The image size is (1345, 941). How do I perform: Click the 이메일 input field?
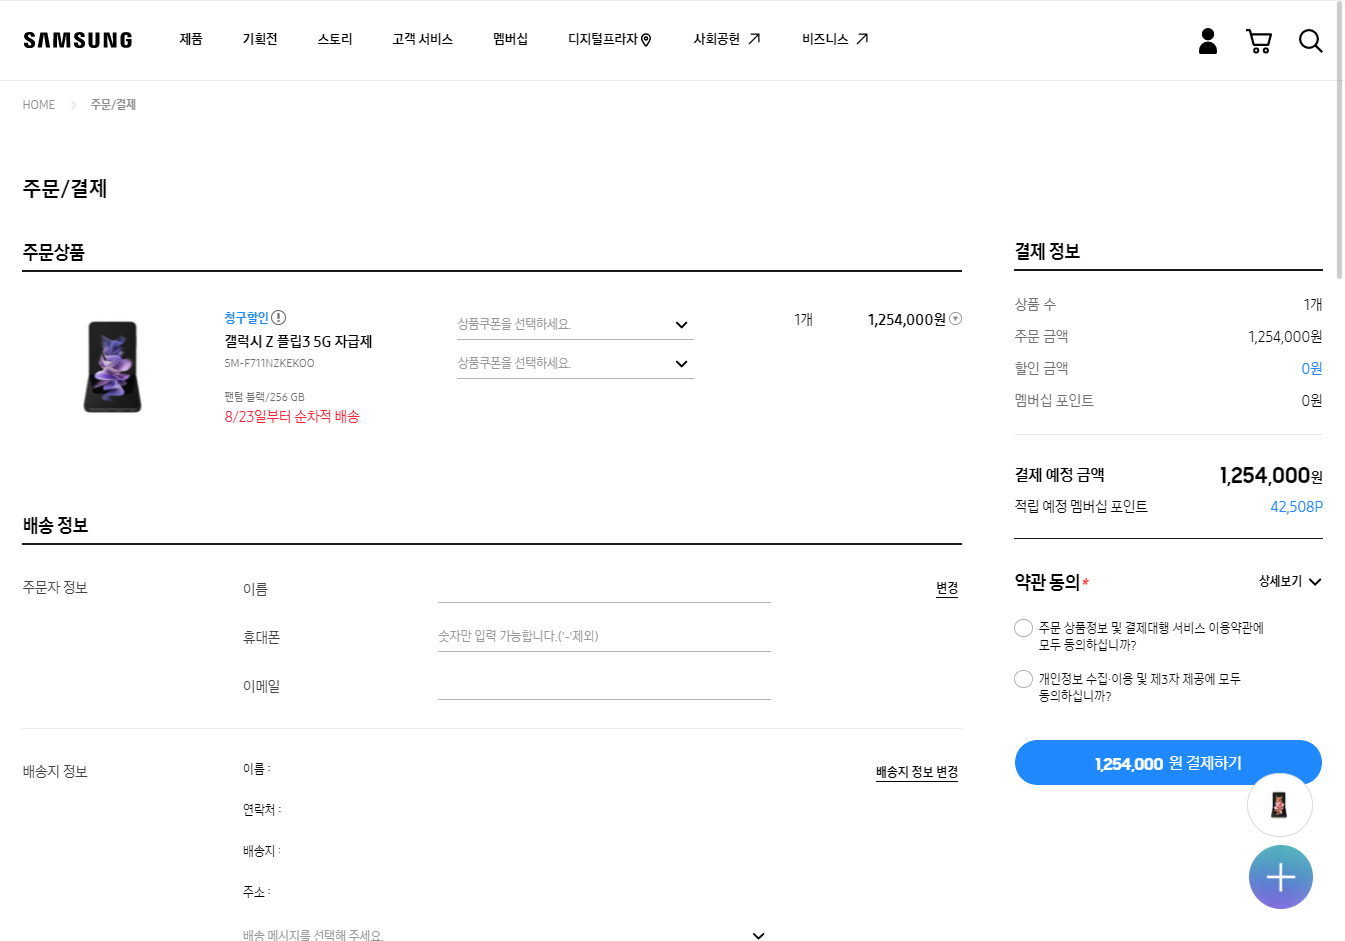pyautogui.click(x=604, y=686)
